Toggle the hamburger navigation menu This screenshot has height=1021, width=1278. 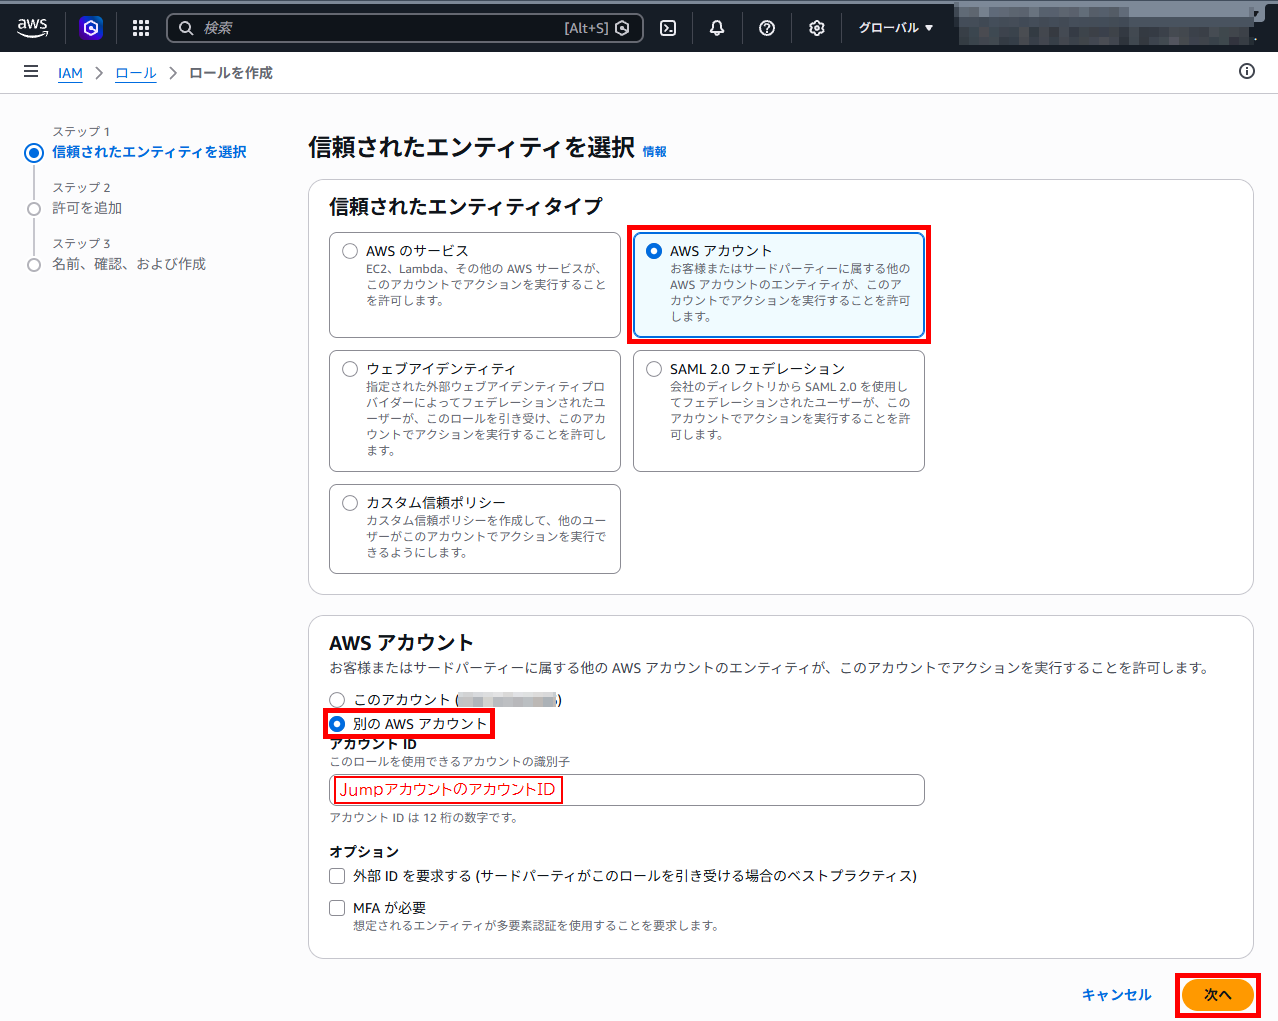coord(31,72)
